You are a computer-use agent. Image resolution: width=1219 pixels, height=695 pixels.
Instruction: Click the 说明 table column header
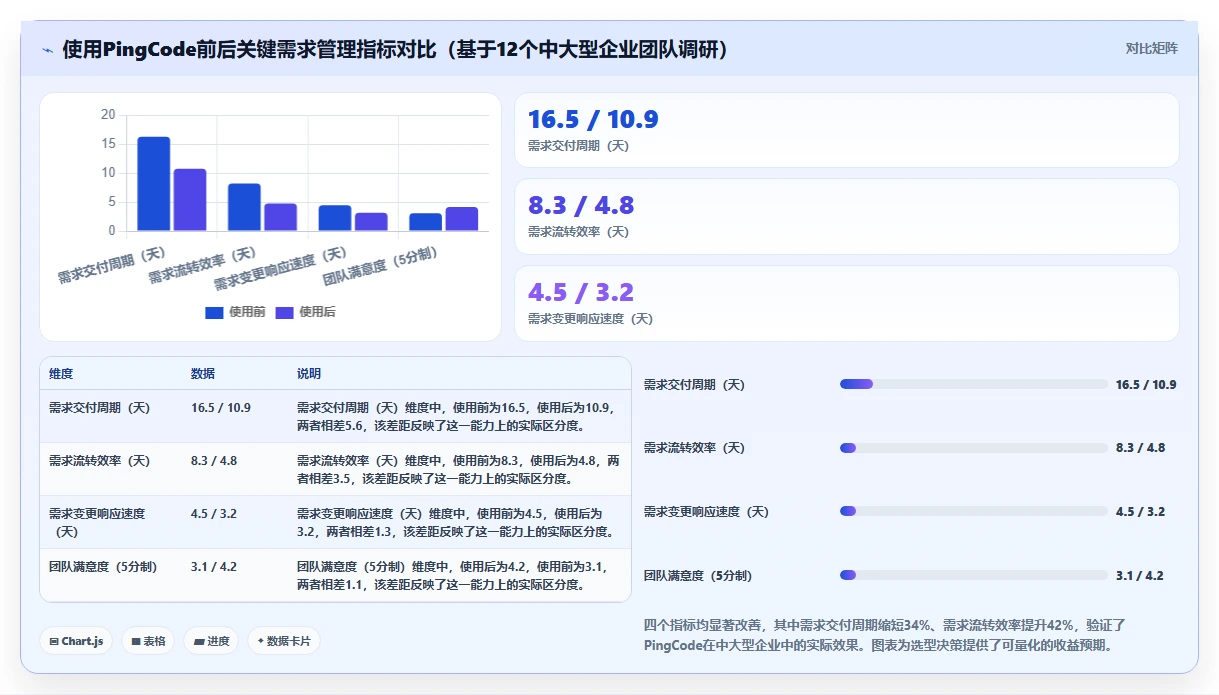coord(309,374)
